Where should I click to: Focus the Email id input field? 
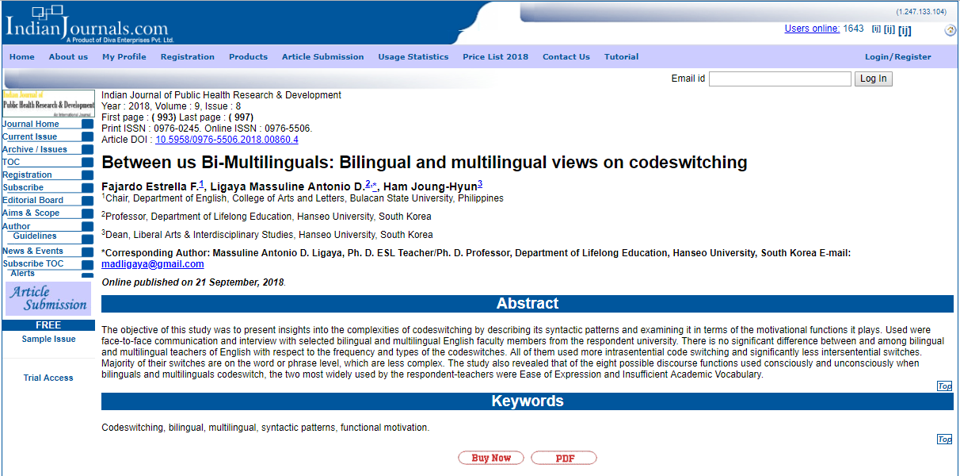tap(780, 78)
